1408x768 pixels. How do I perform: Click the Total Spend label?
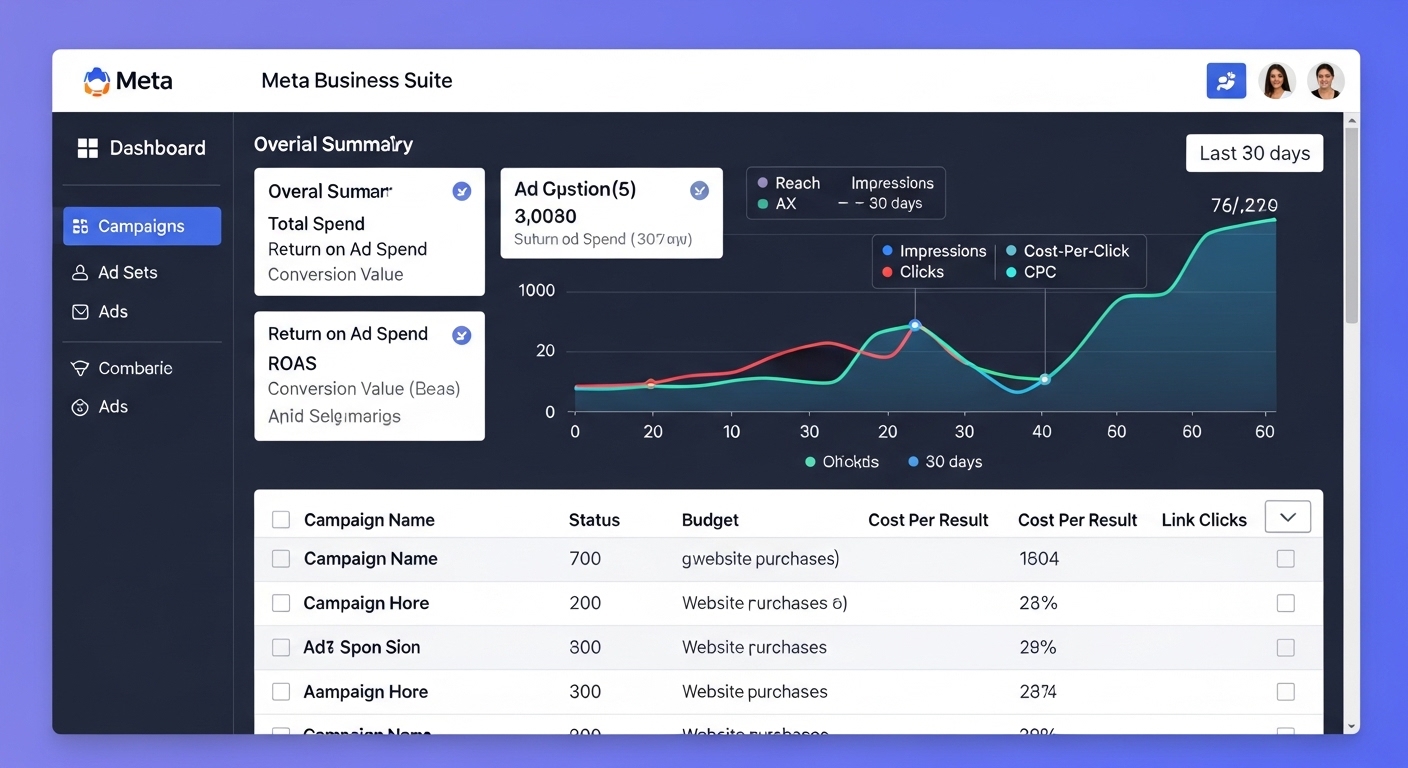[316, 224]
